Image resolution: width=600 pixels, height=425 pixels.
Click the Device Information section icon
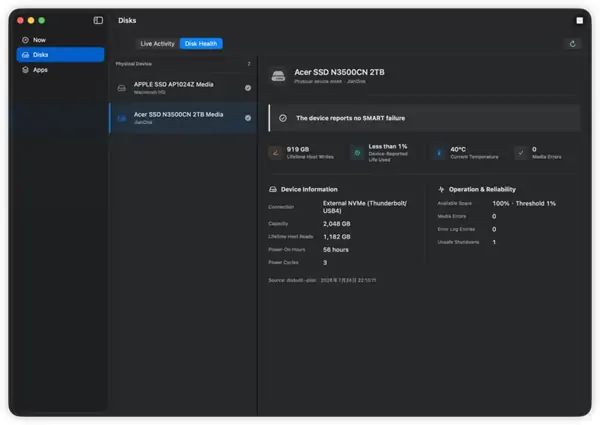(x=273, y=189)
